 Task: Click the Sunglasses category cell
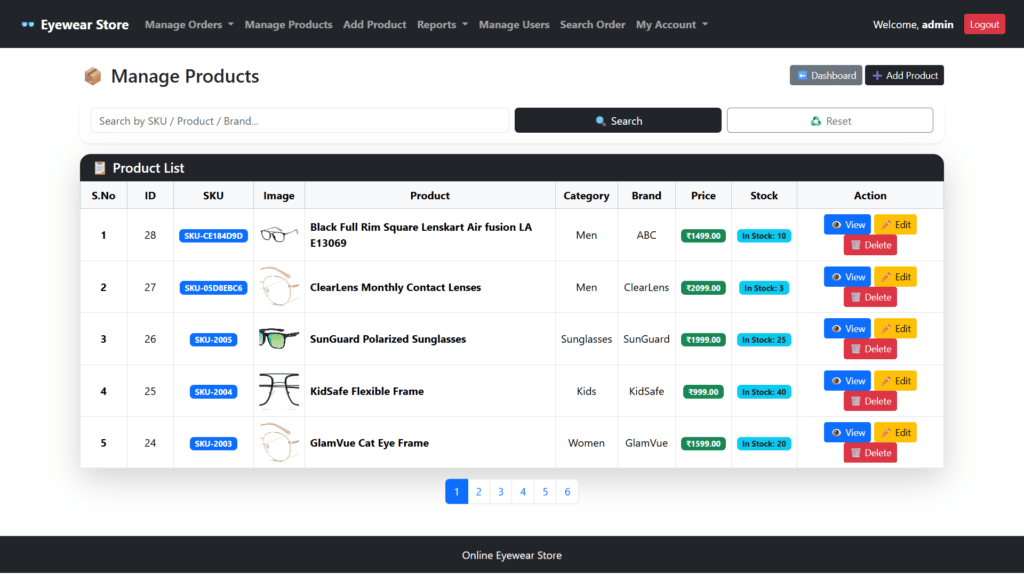[586, 339]
